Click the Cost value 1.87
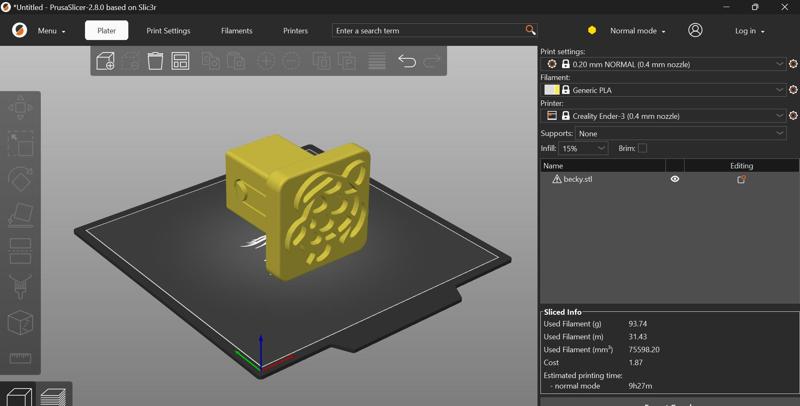The height and width of the screenshot is (406, 800). [636, 363]
